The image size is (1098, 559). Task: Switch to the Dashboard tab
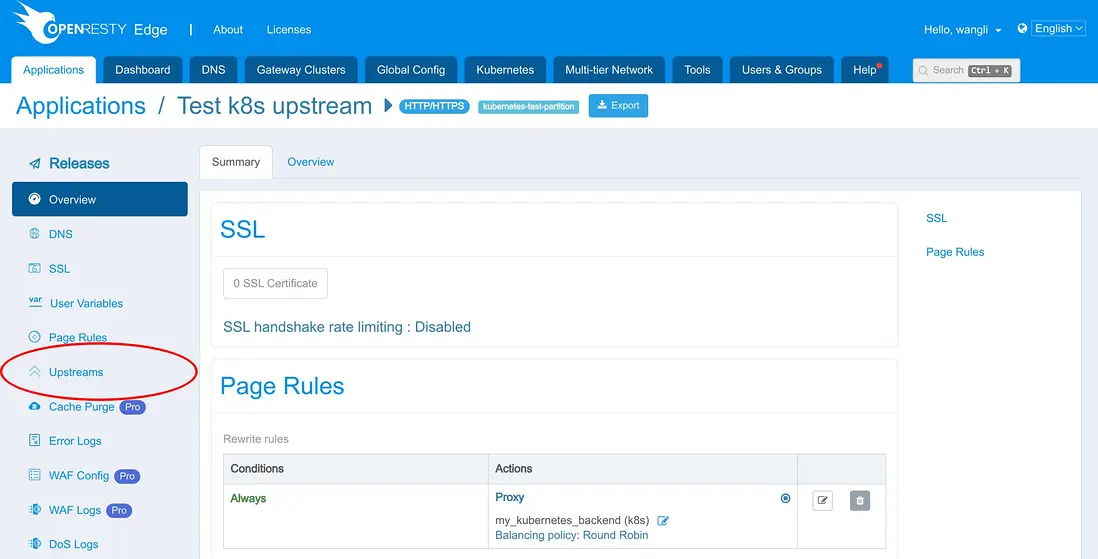[x=143, y=70]
